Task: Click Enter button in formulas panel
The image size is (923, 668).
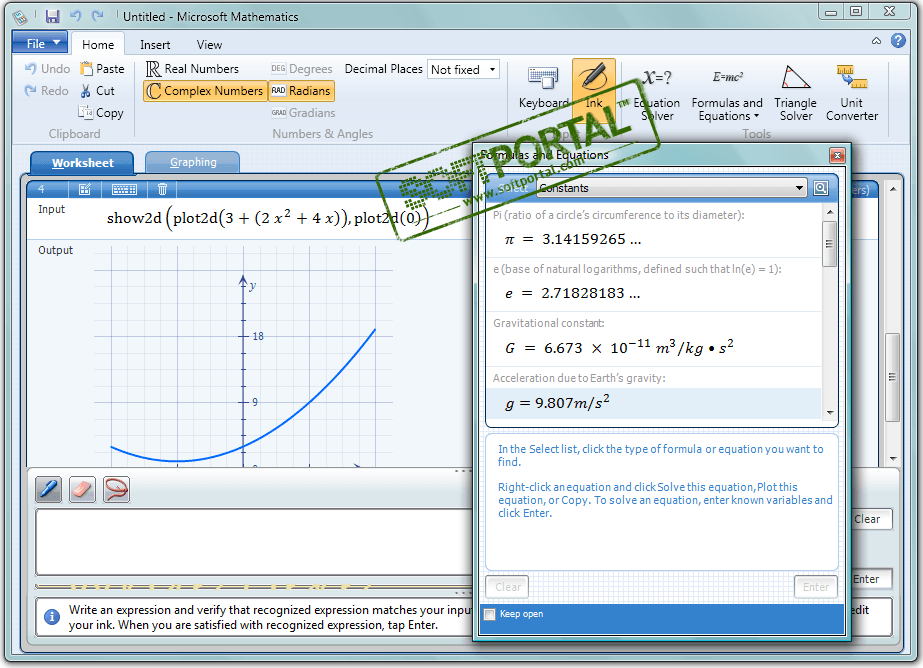Action: (x=815, y=587)
